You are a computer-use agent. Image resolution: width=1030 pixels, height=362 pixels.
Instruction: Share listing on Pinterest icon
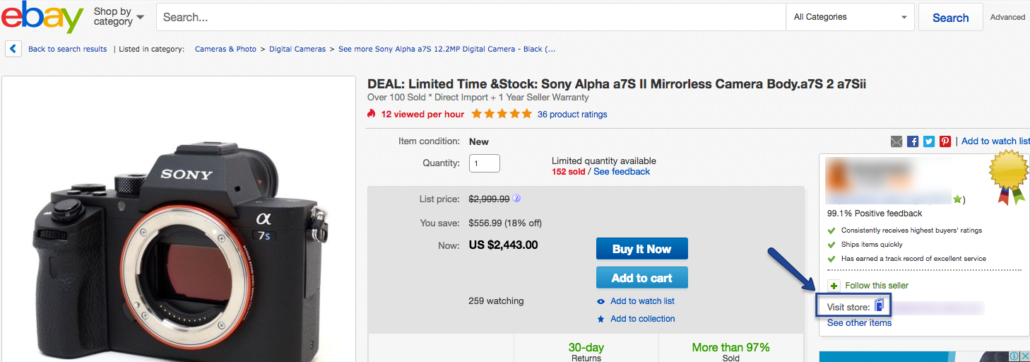tap(945, 141)
